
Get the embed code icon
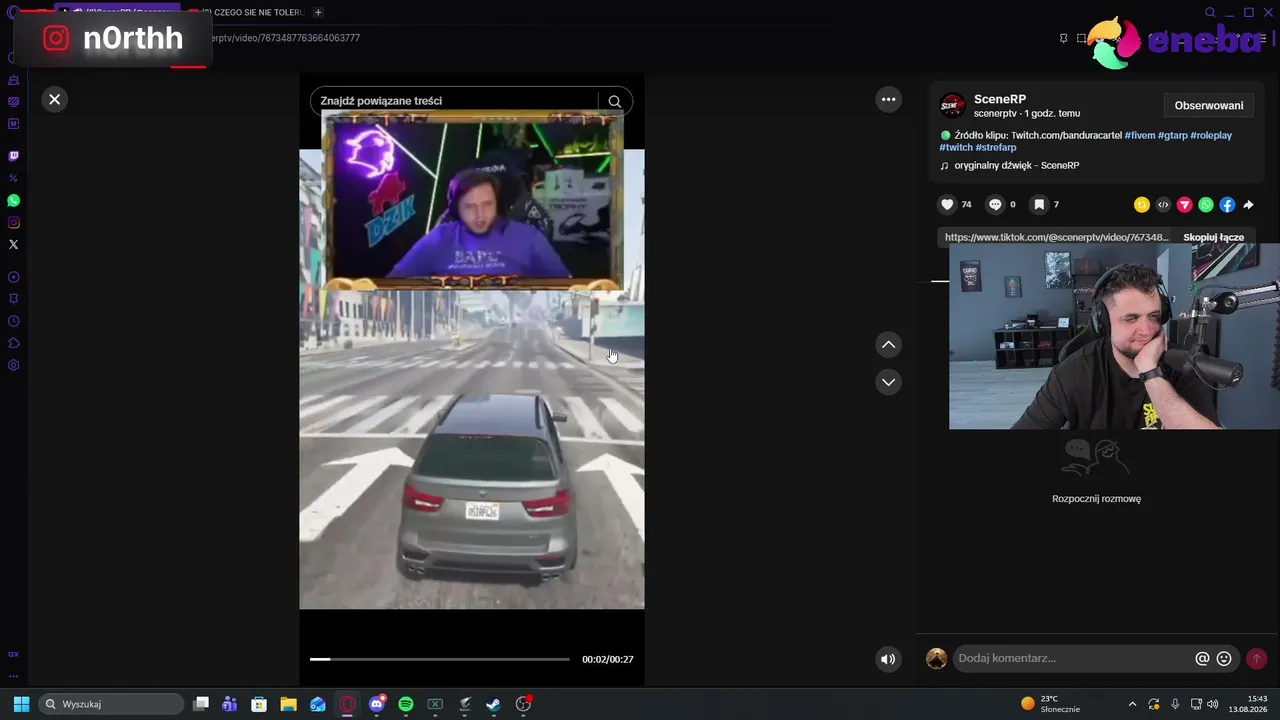(x=1163, y=205)
